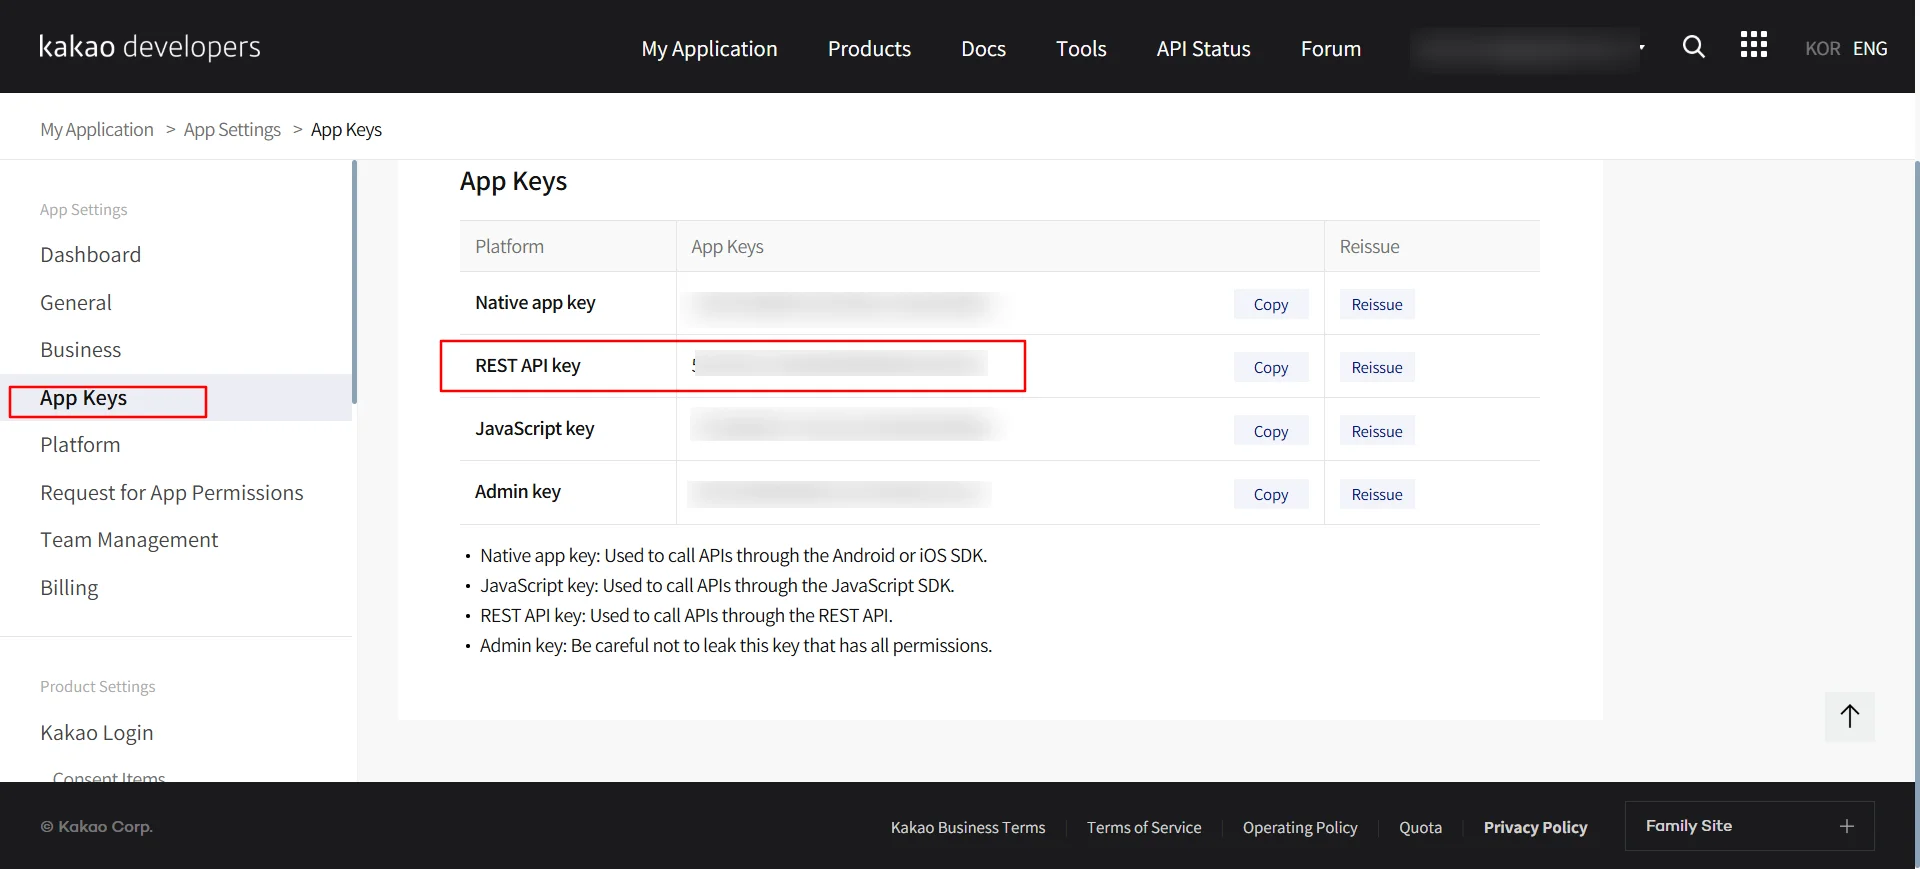Click the Platform column header
The image size is (1920, 869).
point(509,247)
